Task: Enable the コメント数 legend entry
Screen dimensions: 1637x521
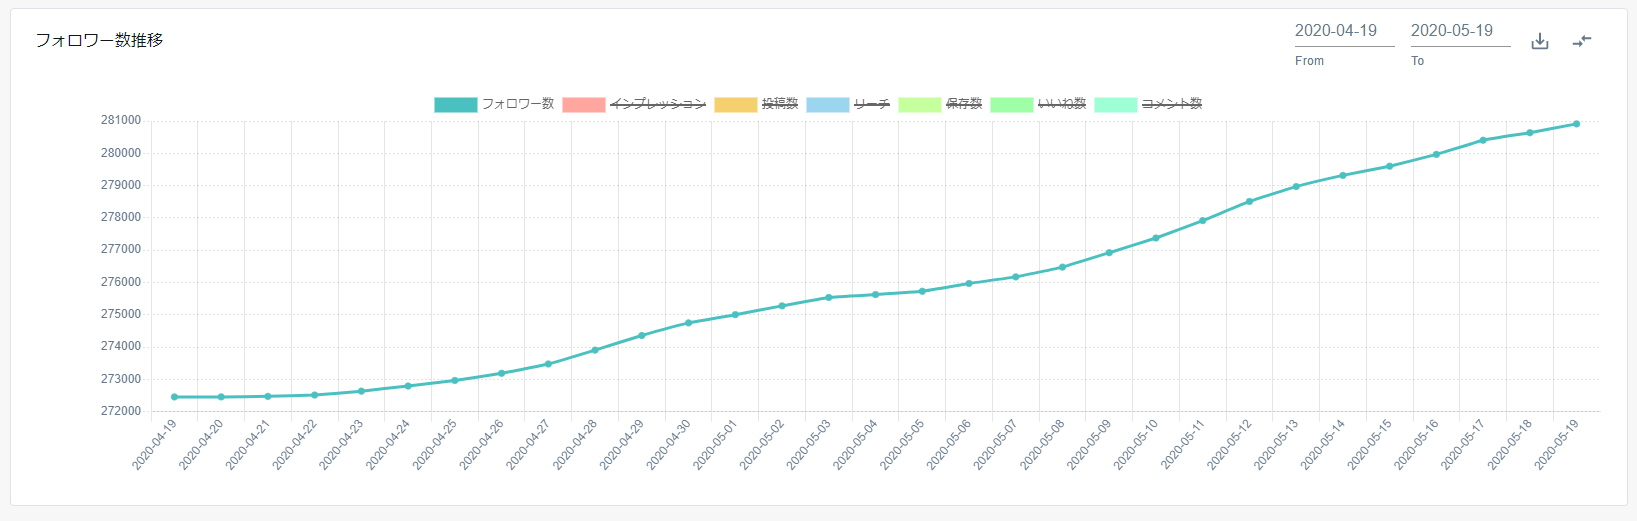Action: coord(1171,104)
